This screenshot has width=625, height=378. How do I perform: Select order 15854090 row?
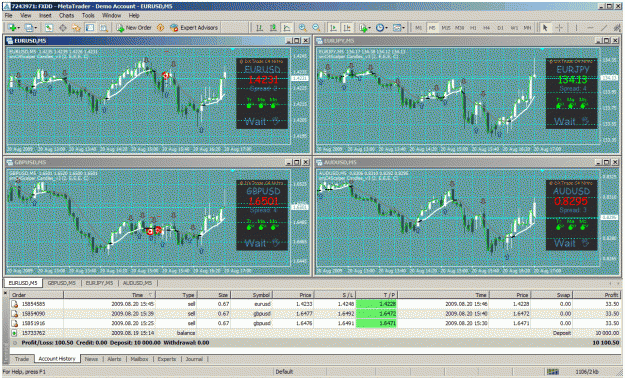coord(315,313)
